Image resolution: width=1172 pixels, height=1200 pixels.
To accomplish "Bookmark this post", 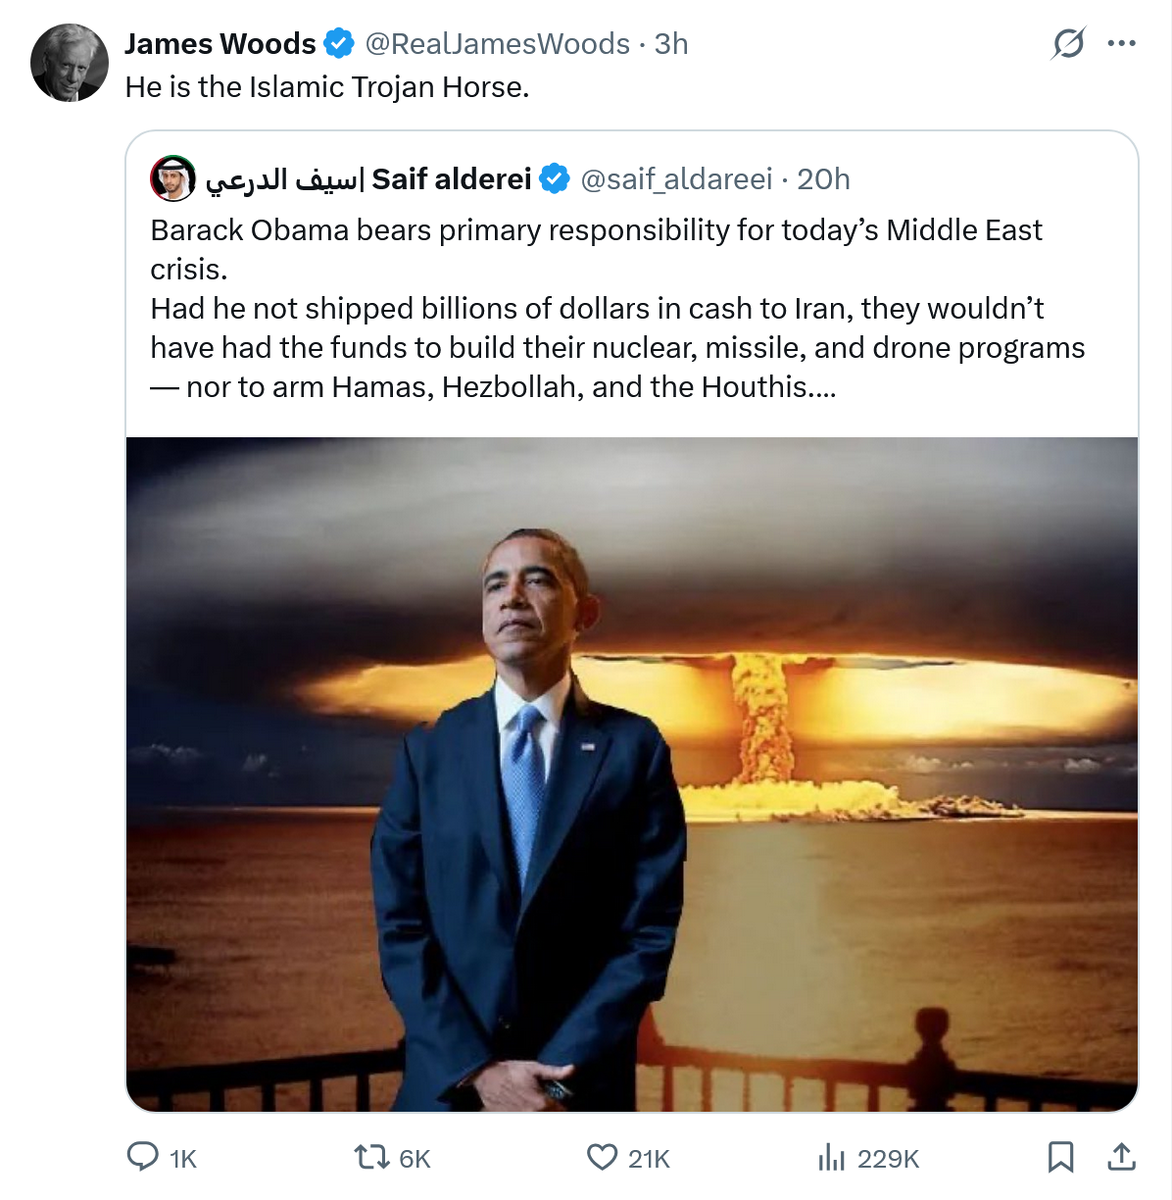I will [1061, 1157].
